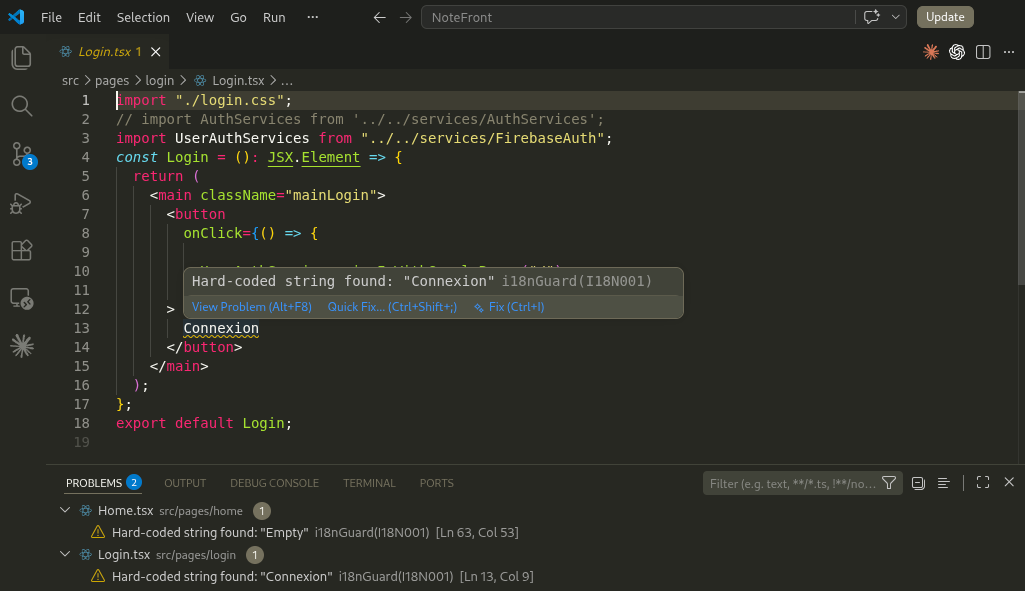Open Source Control view with 3 changes
The height and width of the screenshot is (591, 1025).
point(23,155)
